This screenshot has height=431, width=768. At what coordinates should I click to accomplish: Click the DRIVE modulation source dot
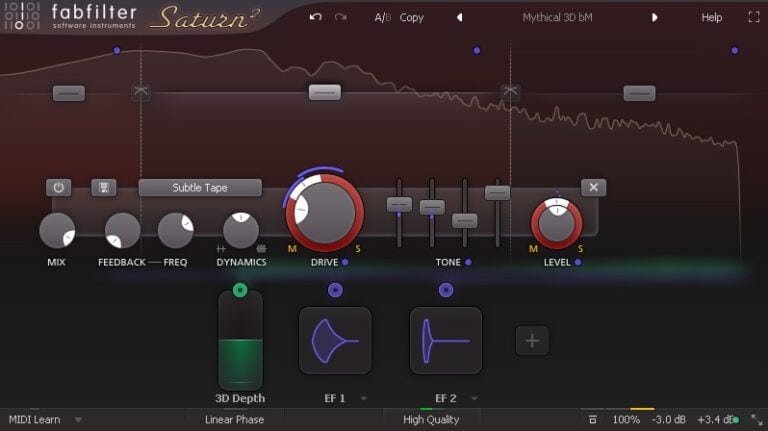(x=345, y=263)
